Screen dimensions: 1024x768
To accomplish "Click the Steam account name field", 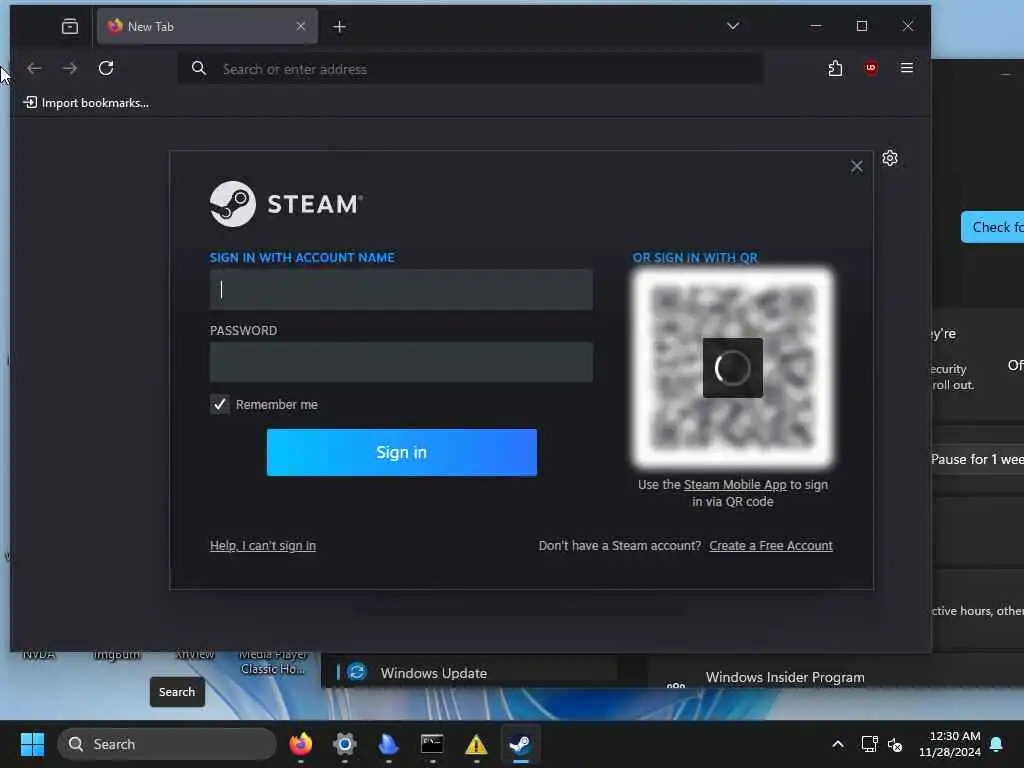I will click(401, 289).
